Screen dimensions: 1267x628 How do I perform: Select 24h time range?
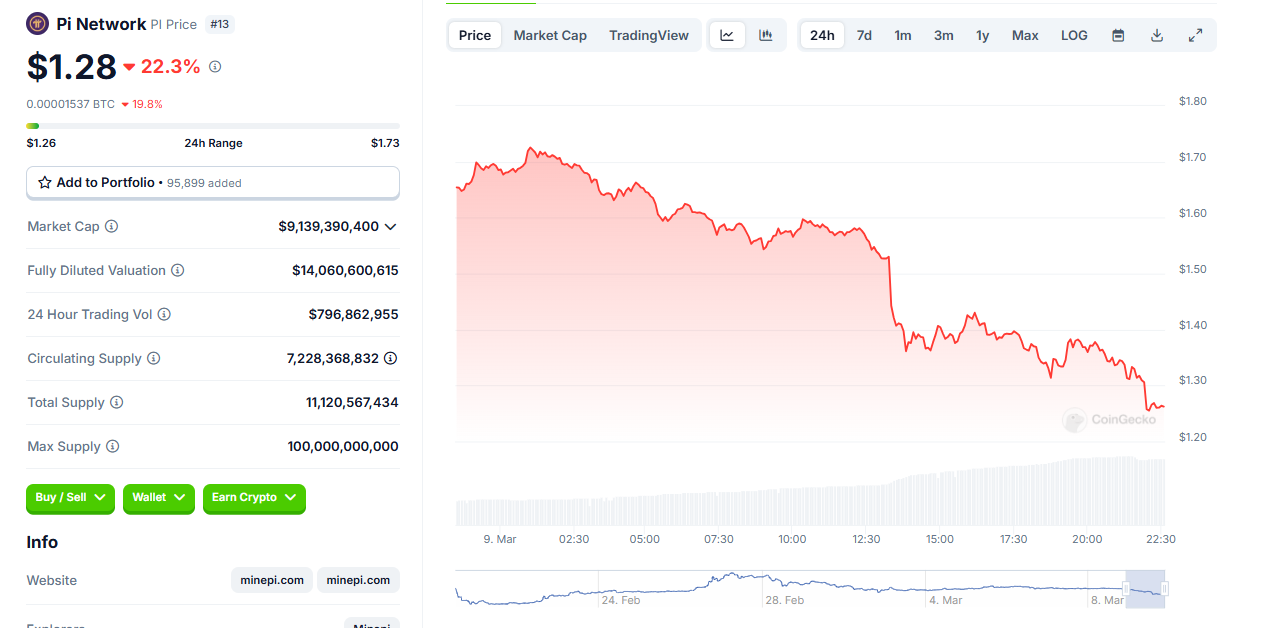[x=822, y=35]
